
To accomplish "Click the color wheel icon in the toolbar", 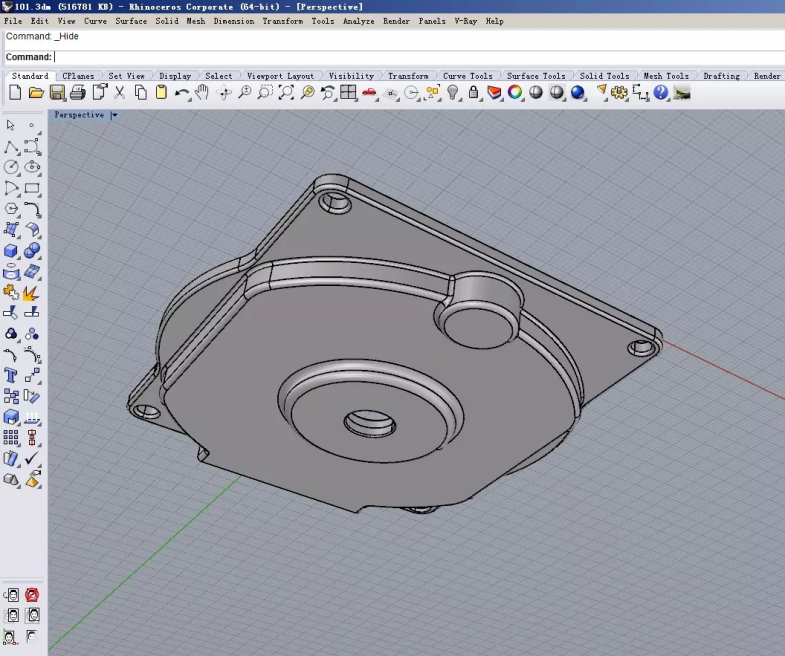I will [515, 93].
